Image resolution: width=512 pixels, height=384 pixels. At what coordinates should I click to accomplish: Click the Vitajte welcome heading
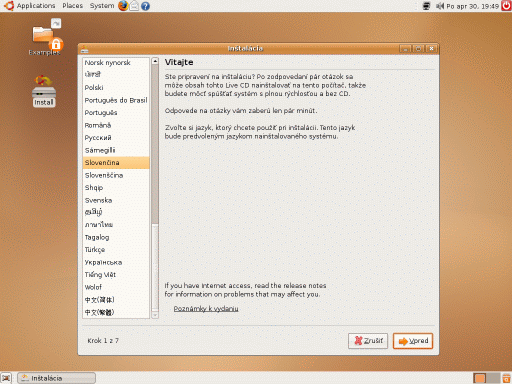click(x=179, y=62)
